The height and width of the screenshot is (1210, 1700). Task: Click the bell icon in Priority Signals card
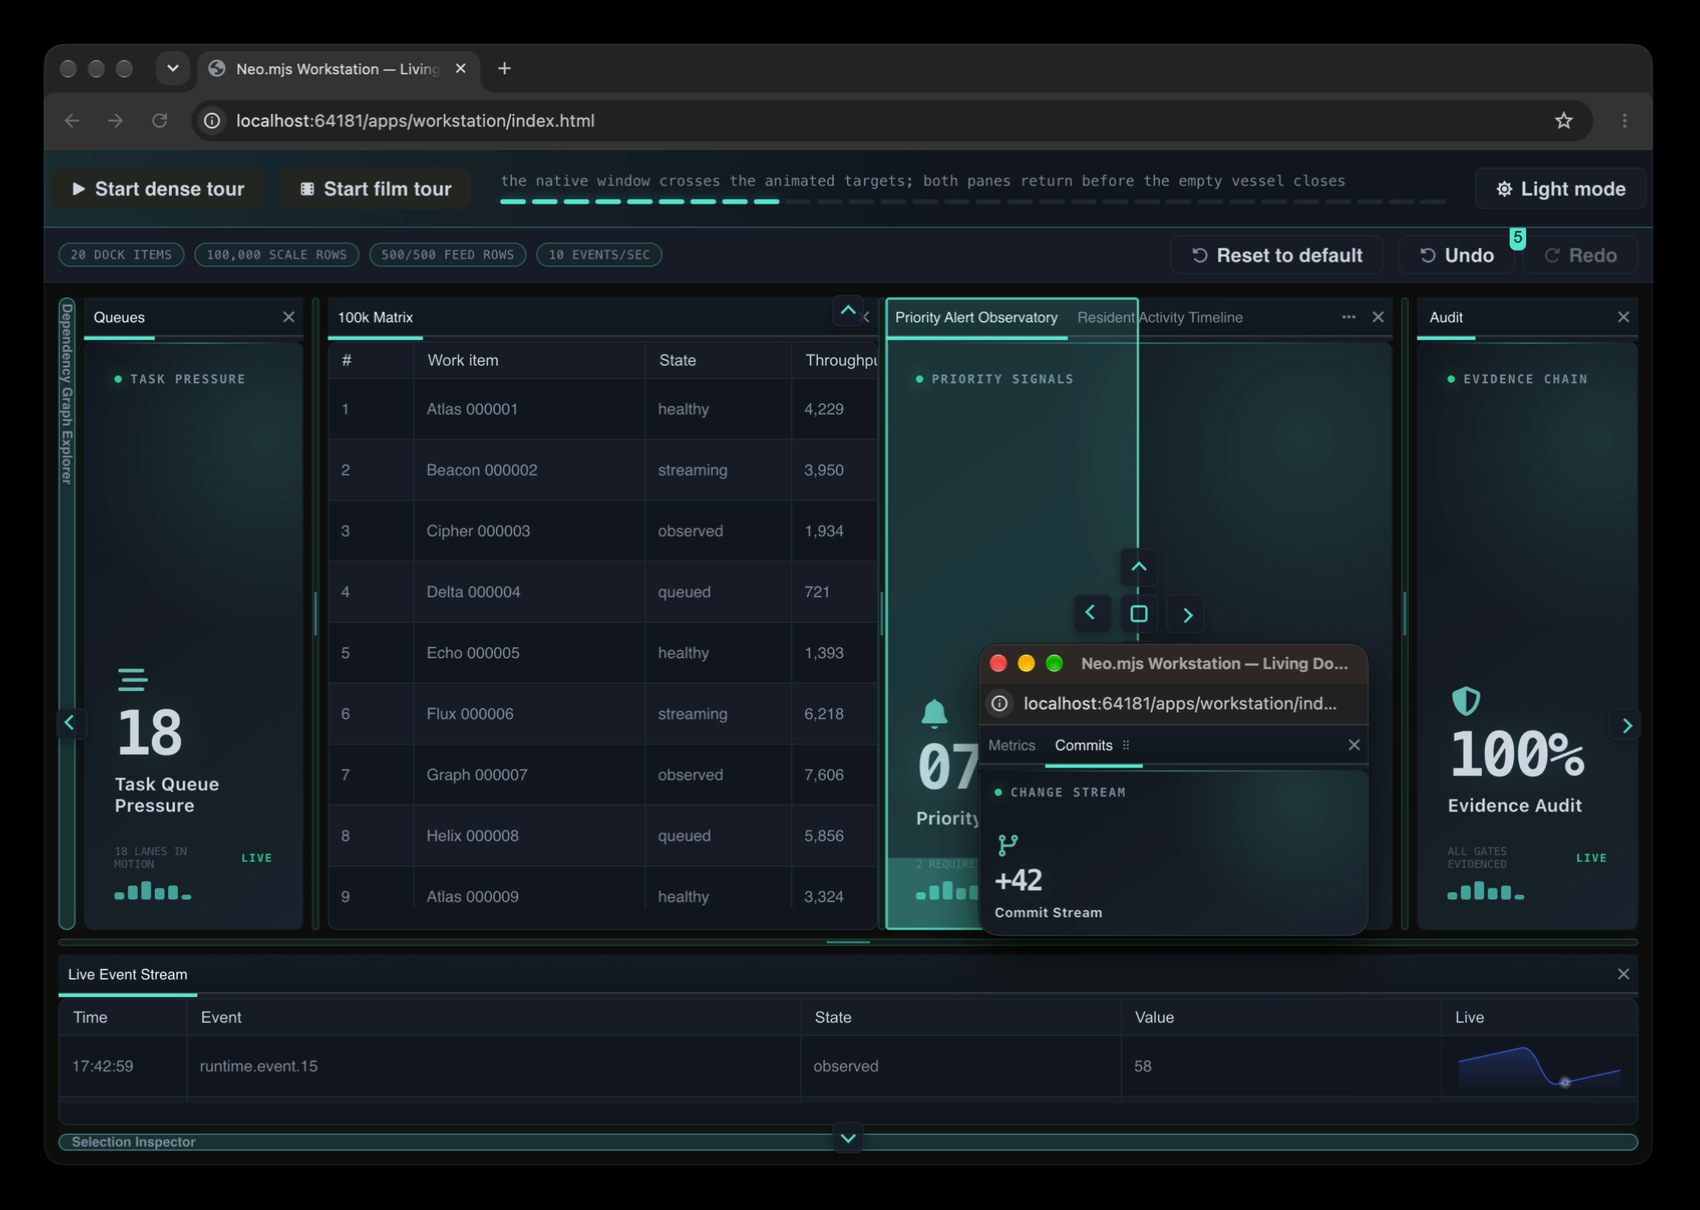[x=934, y=713]
